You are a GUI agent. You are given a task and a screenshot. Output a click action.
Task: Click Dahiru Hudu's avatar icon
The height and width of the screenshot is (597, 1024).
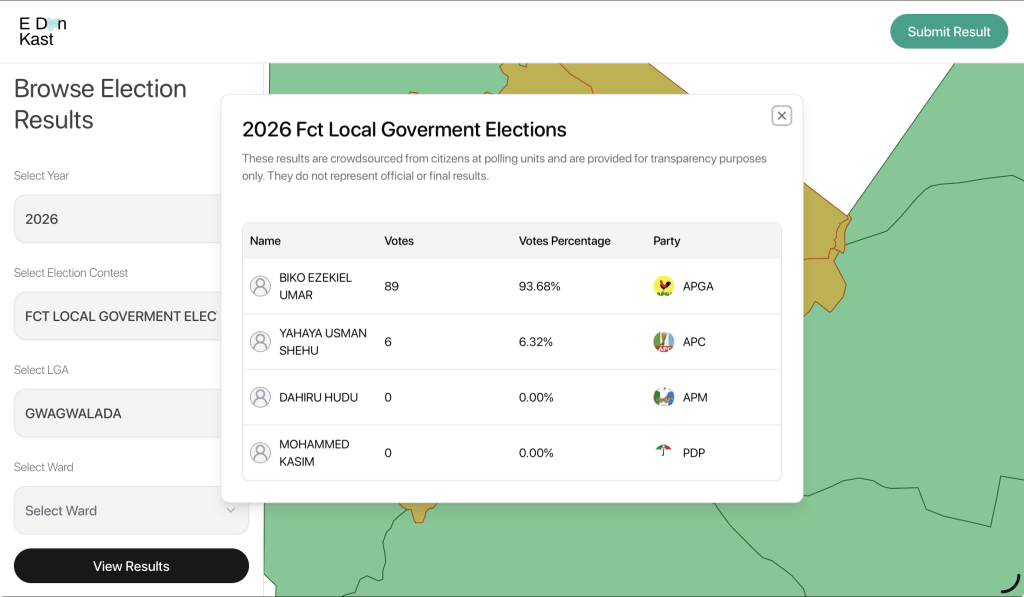click(260, 397)
